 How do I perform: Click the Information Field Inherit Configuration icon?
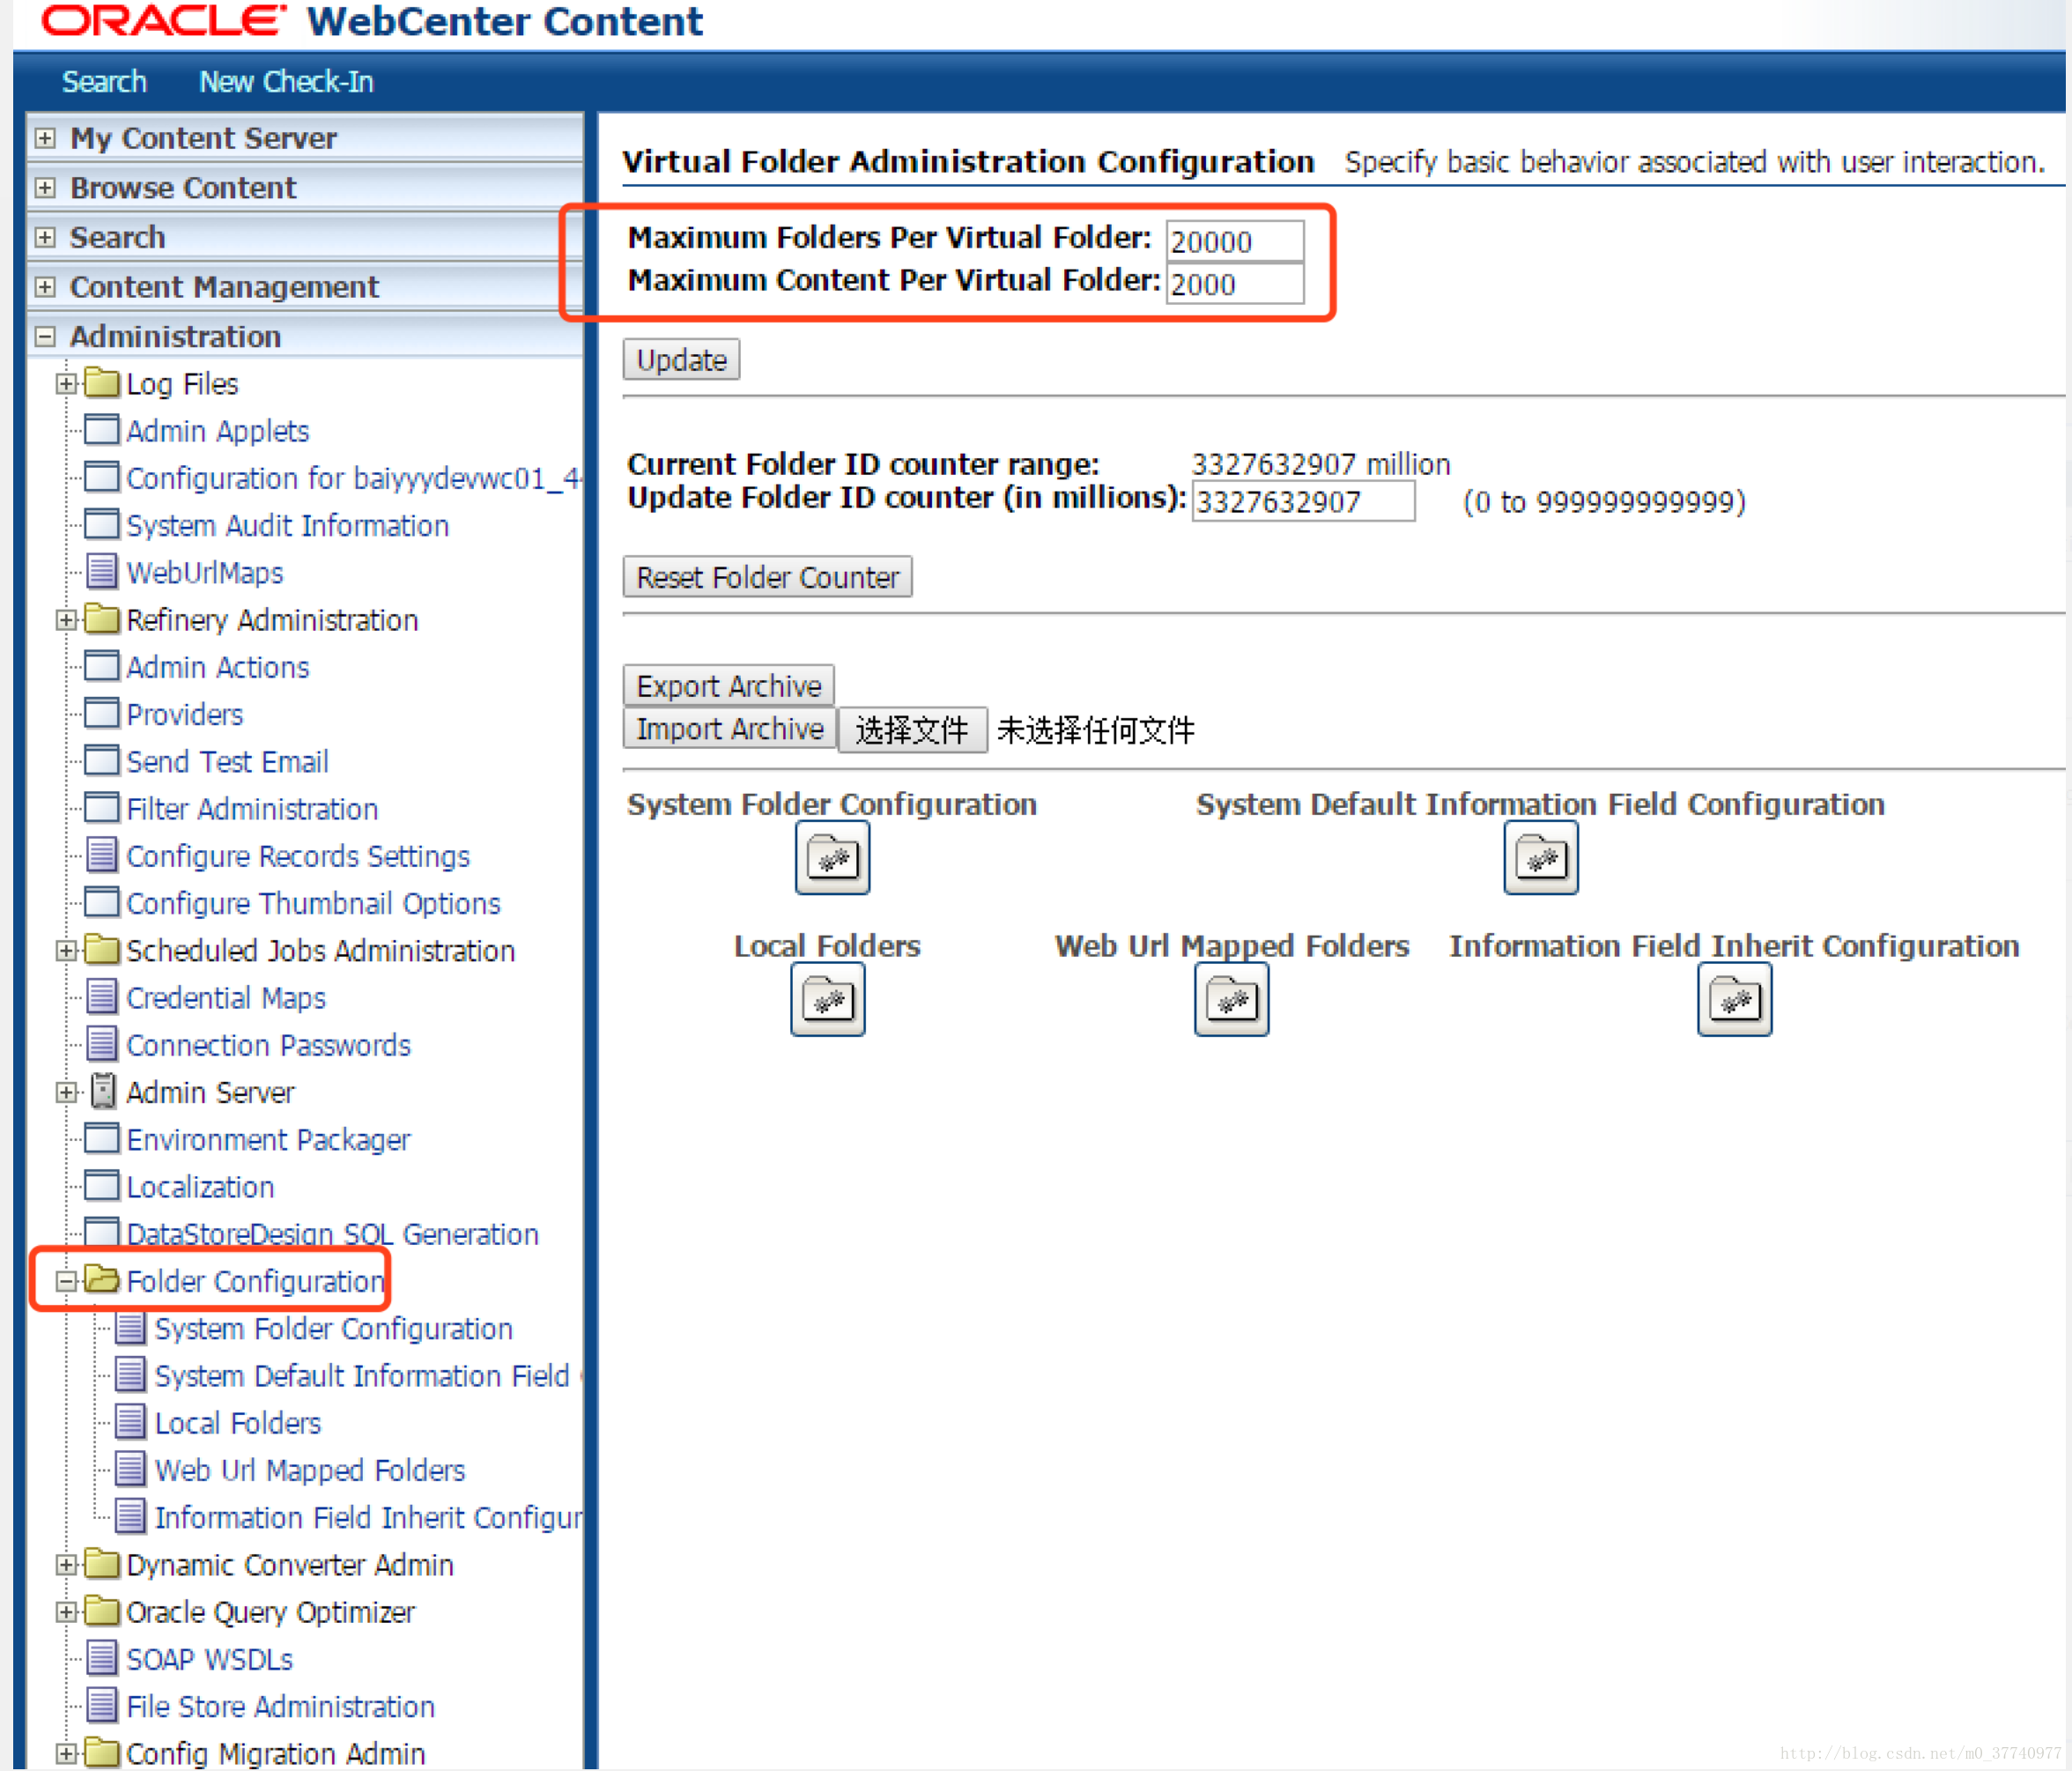point(1734,1000)
